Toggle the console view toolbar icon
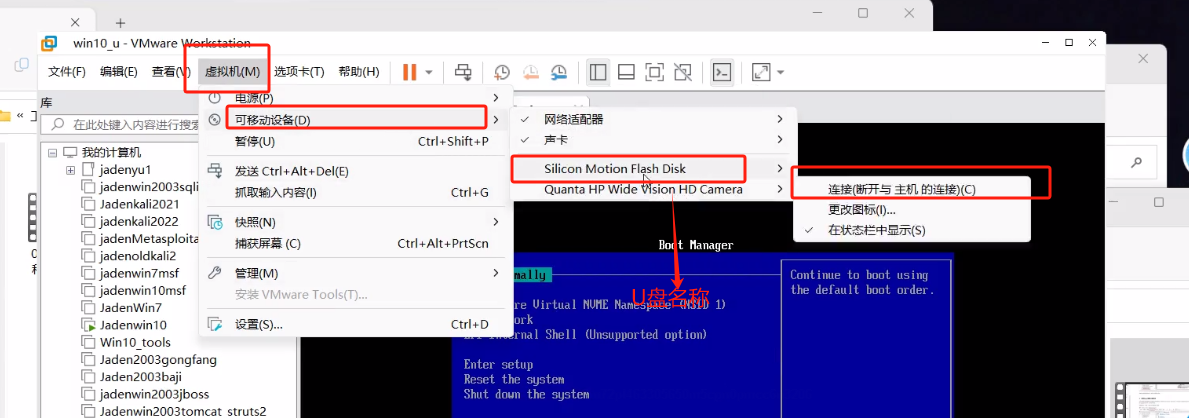Screen dimensions: 1189x418 pos(722,72)
